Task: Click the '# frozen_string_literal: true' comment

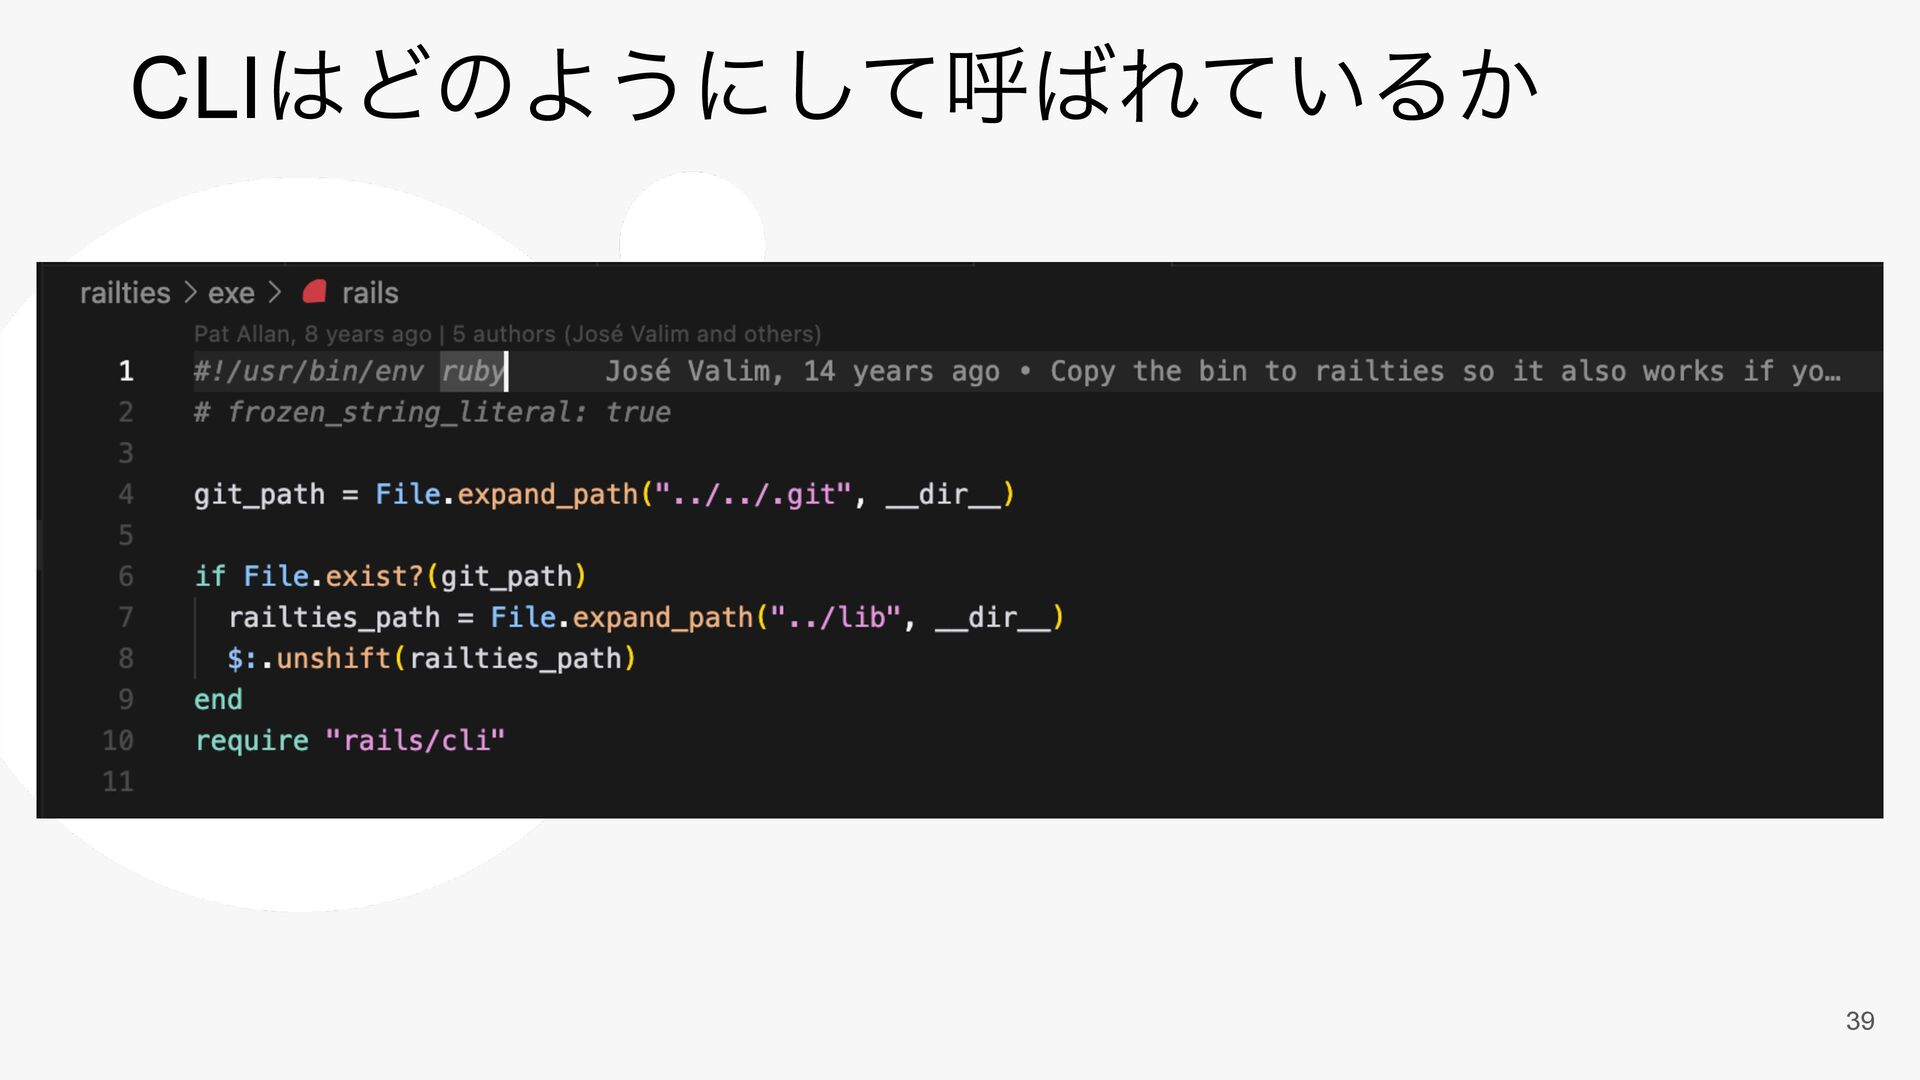Action: pyautogui.click(x=432, y=412)
